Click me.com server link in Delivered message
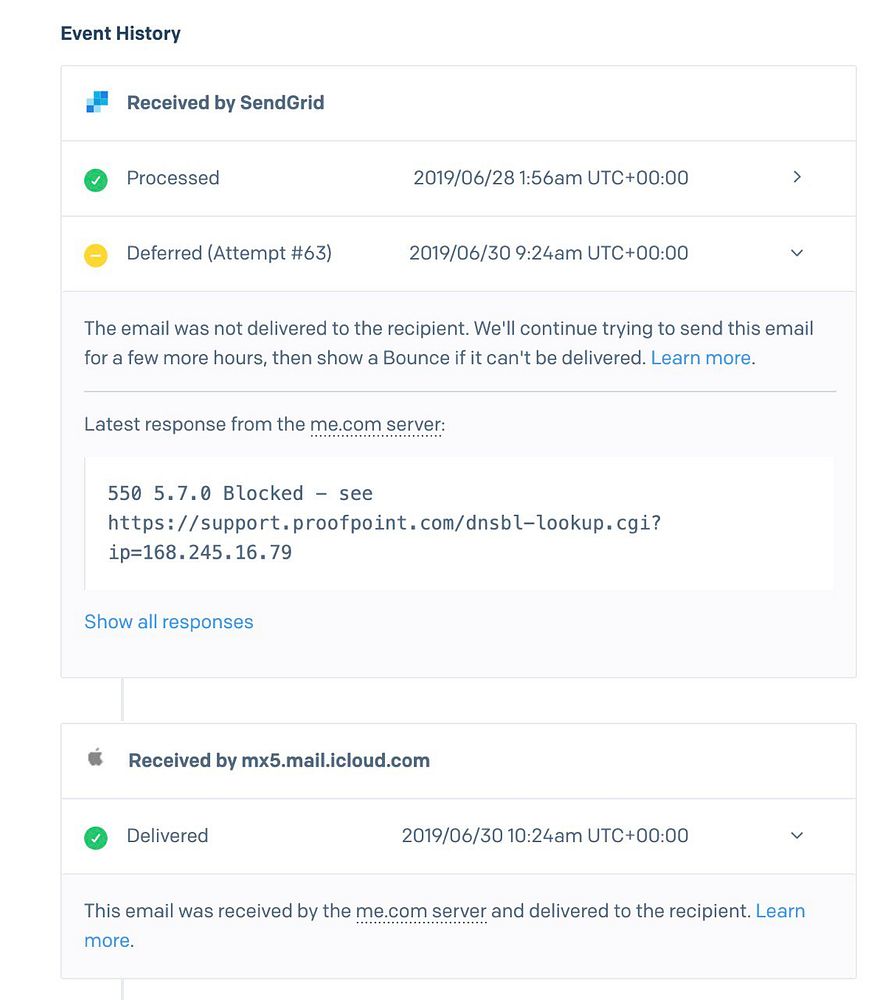Screen dimensions: 888x1000 pos(421,911)
